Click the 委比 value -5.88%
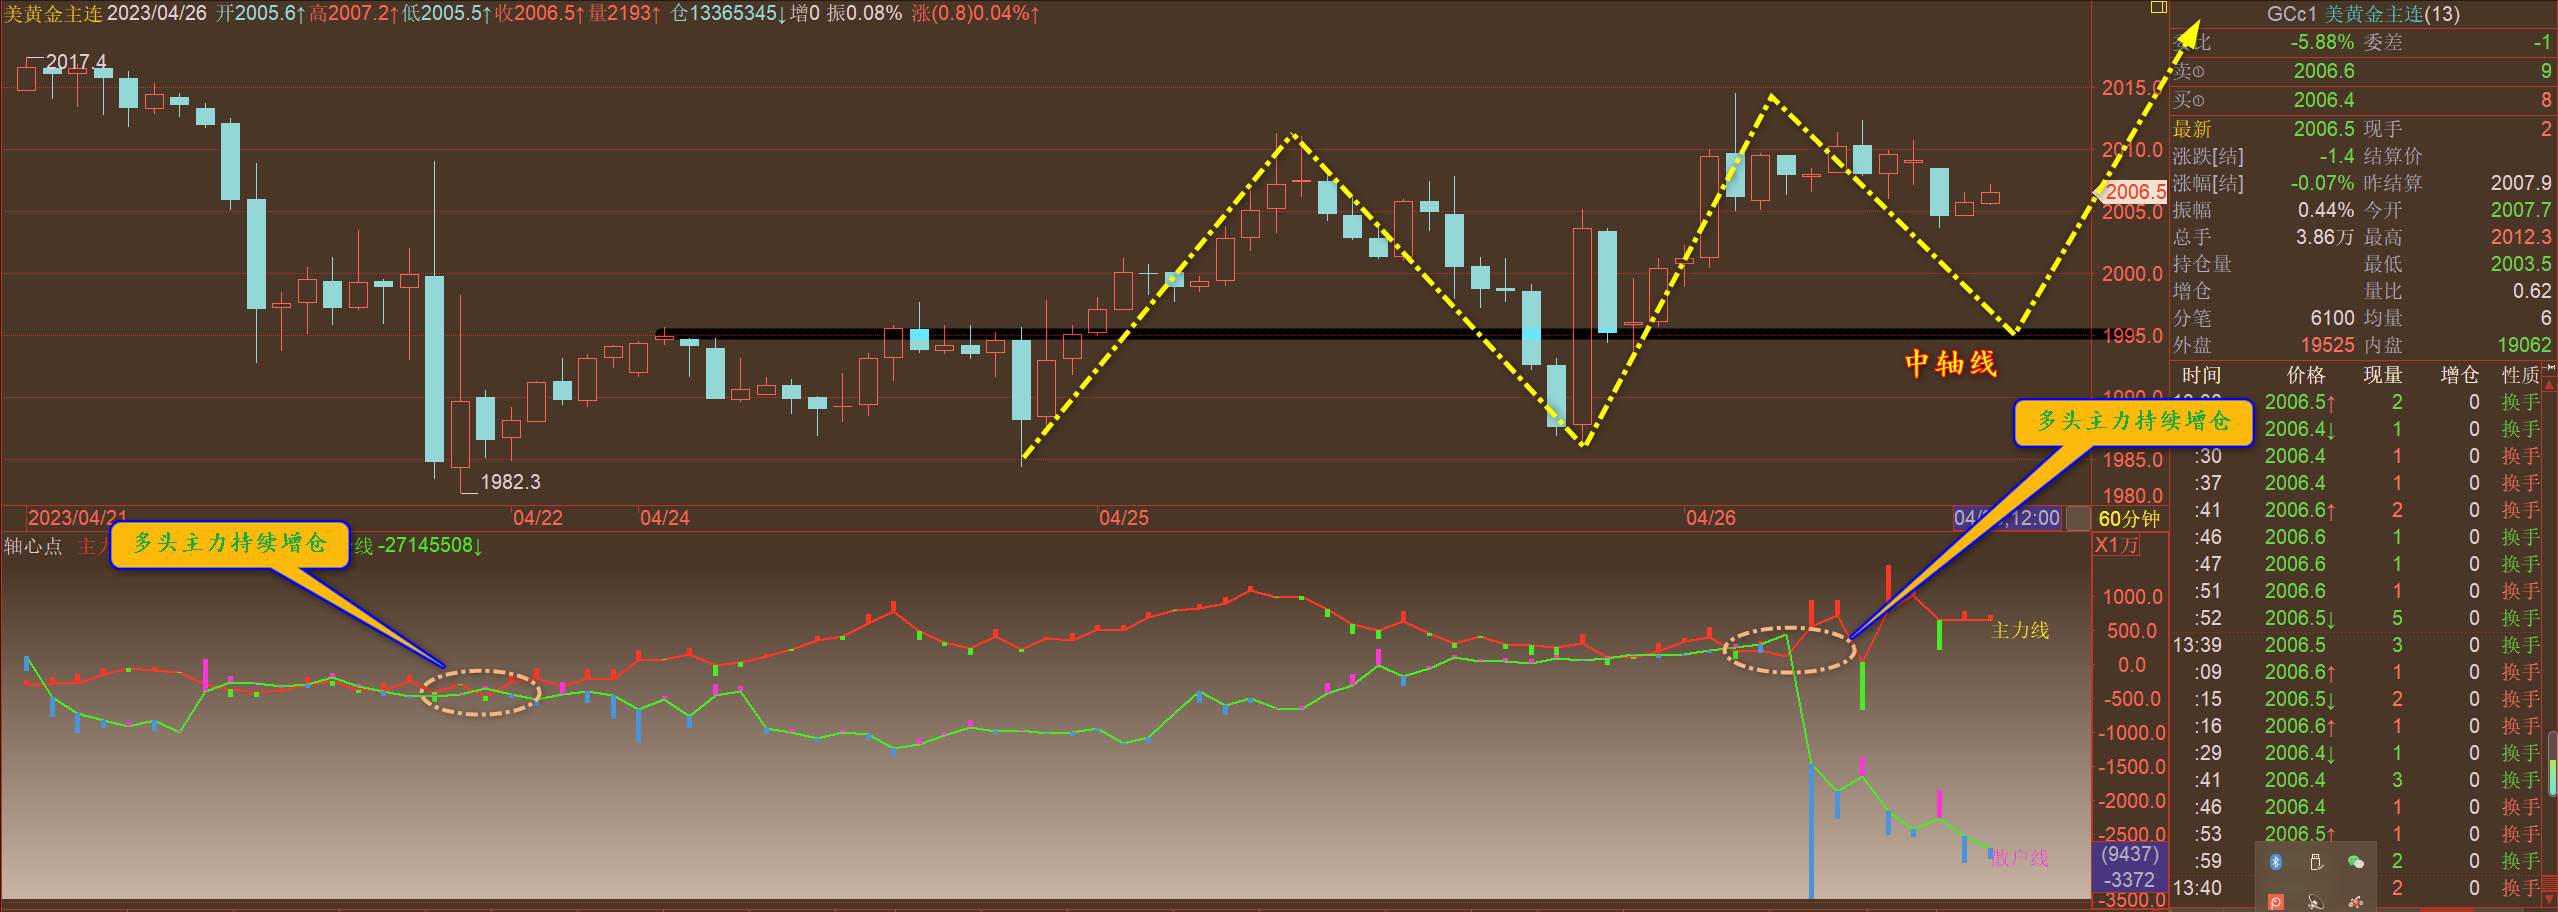 tap(2322, 42)
